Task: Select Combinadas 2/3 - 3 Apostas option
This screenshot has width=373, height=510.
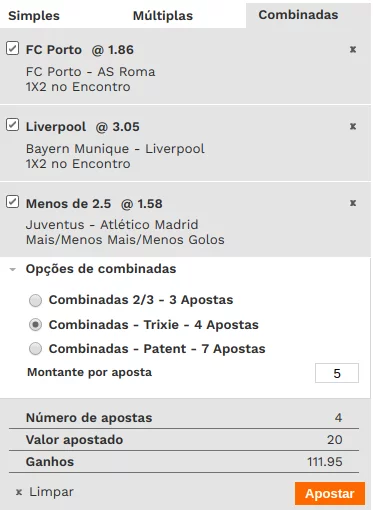Action: pyautogui.click(x=35, y=300)
